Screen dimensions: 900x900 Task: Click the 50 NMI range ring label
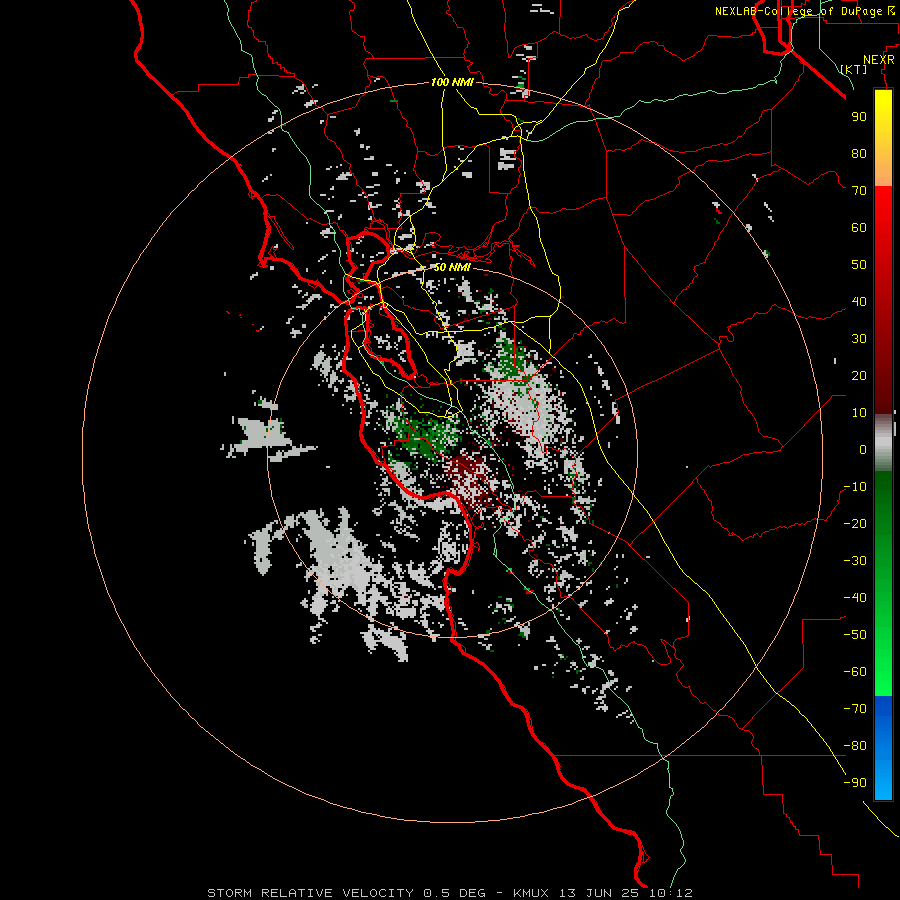click(451, 267)
